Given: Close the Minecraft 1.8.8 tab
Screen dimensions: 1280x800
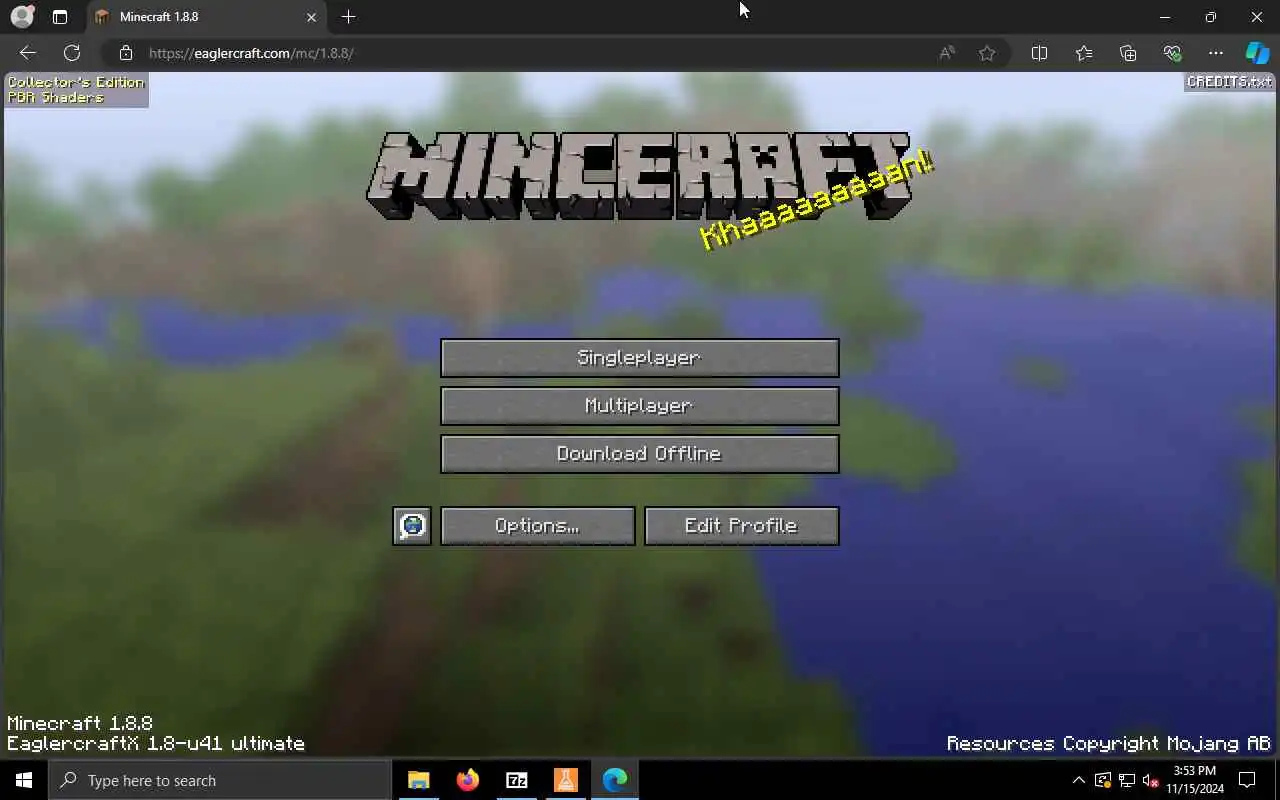Looking at the screenshot, I should pyautogui.click(x=311, y=17).
